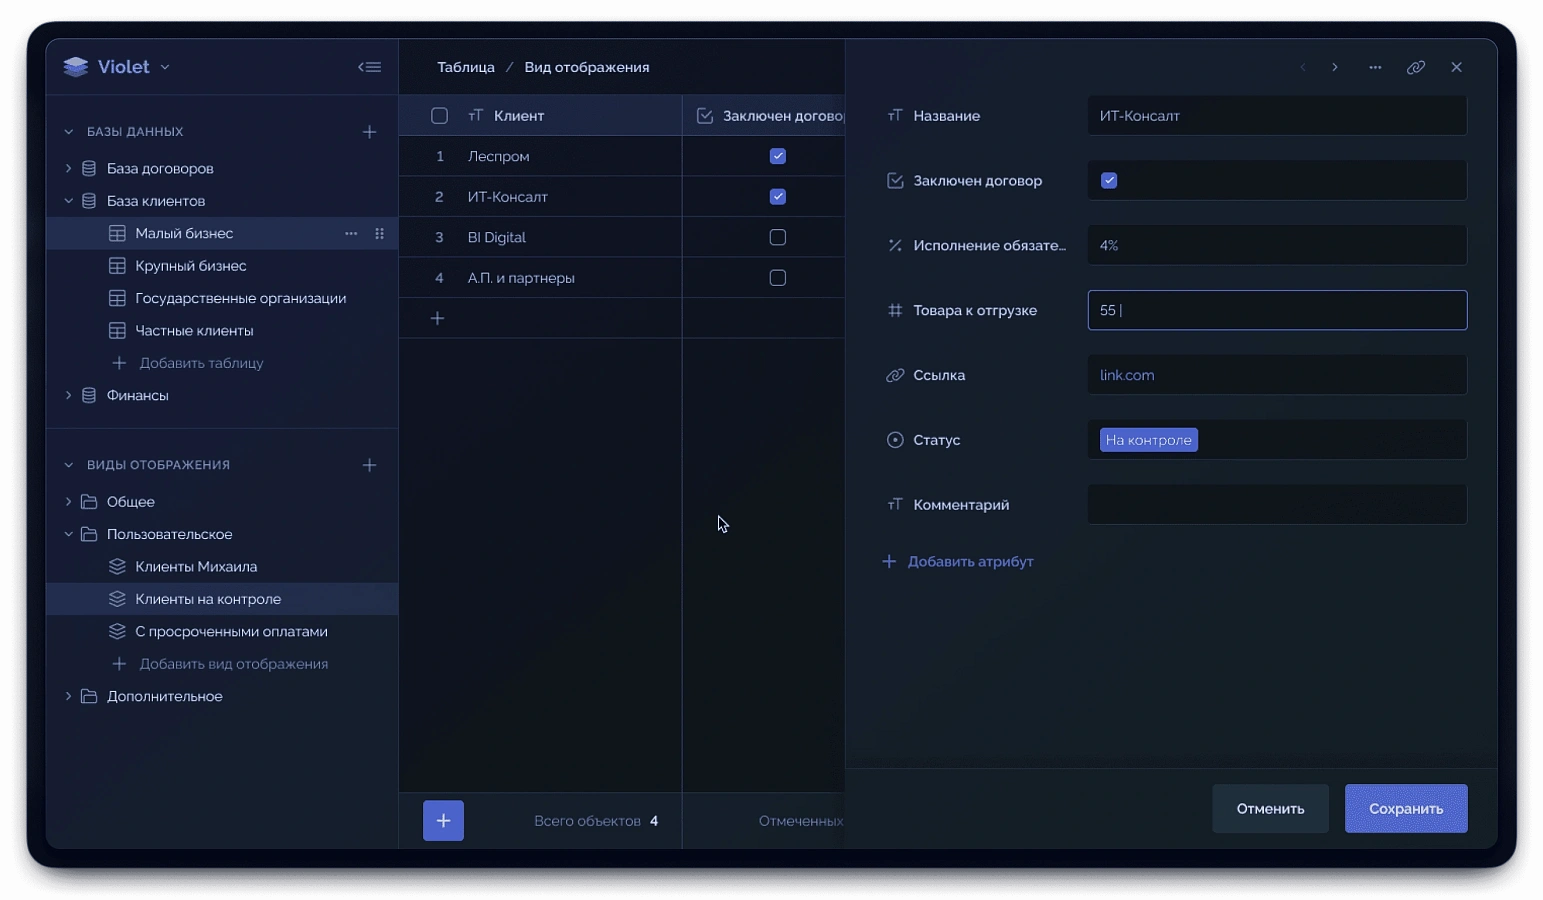
Task: Click the plus icon in empty table row
Action: click(x=437, y=318)
